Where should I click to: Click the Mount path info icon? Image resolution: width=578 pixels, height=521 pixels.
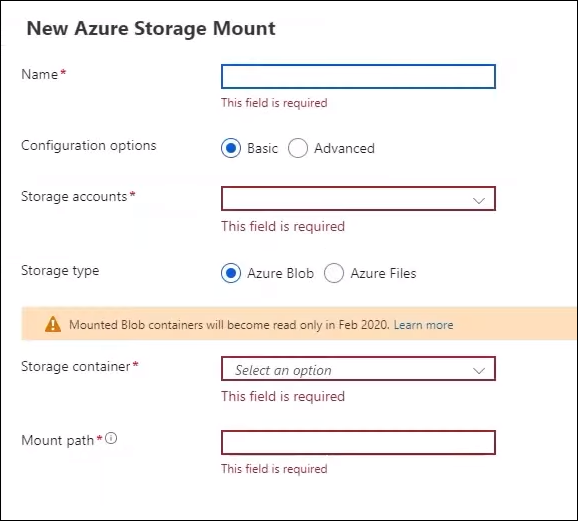coord(111,438)
